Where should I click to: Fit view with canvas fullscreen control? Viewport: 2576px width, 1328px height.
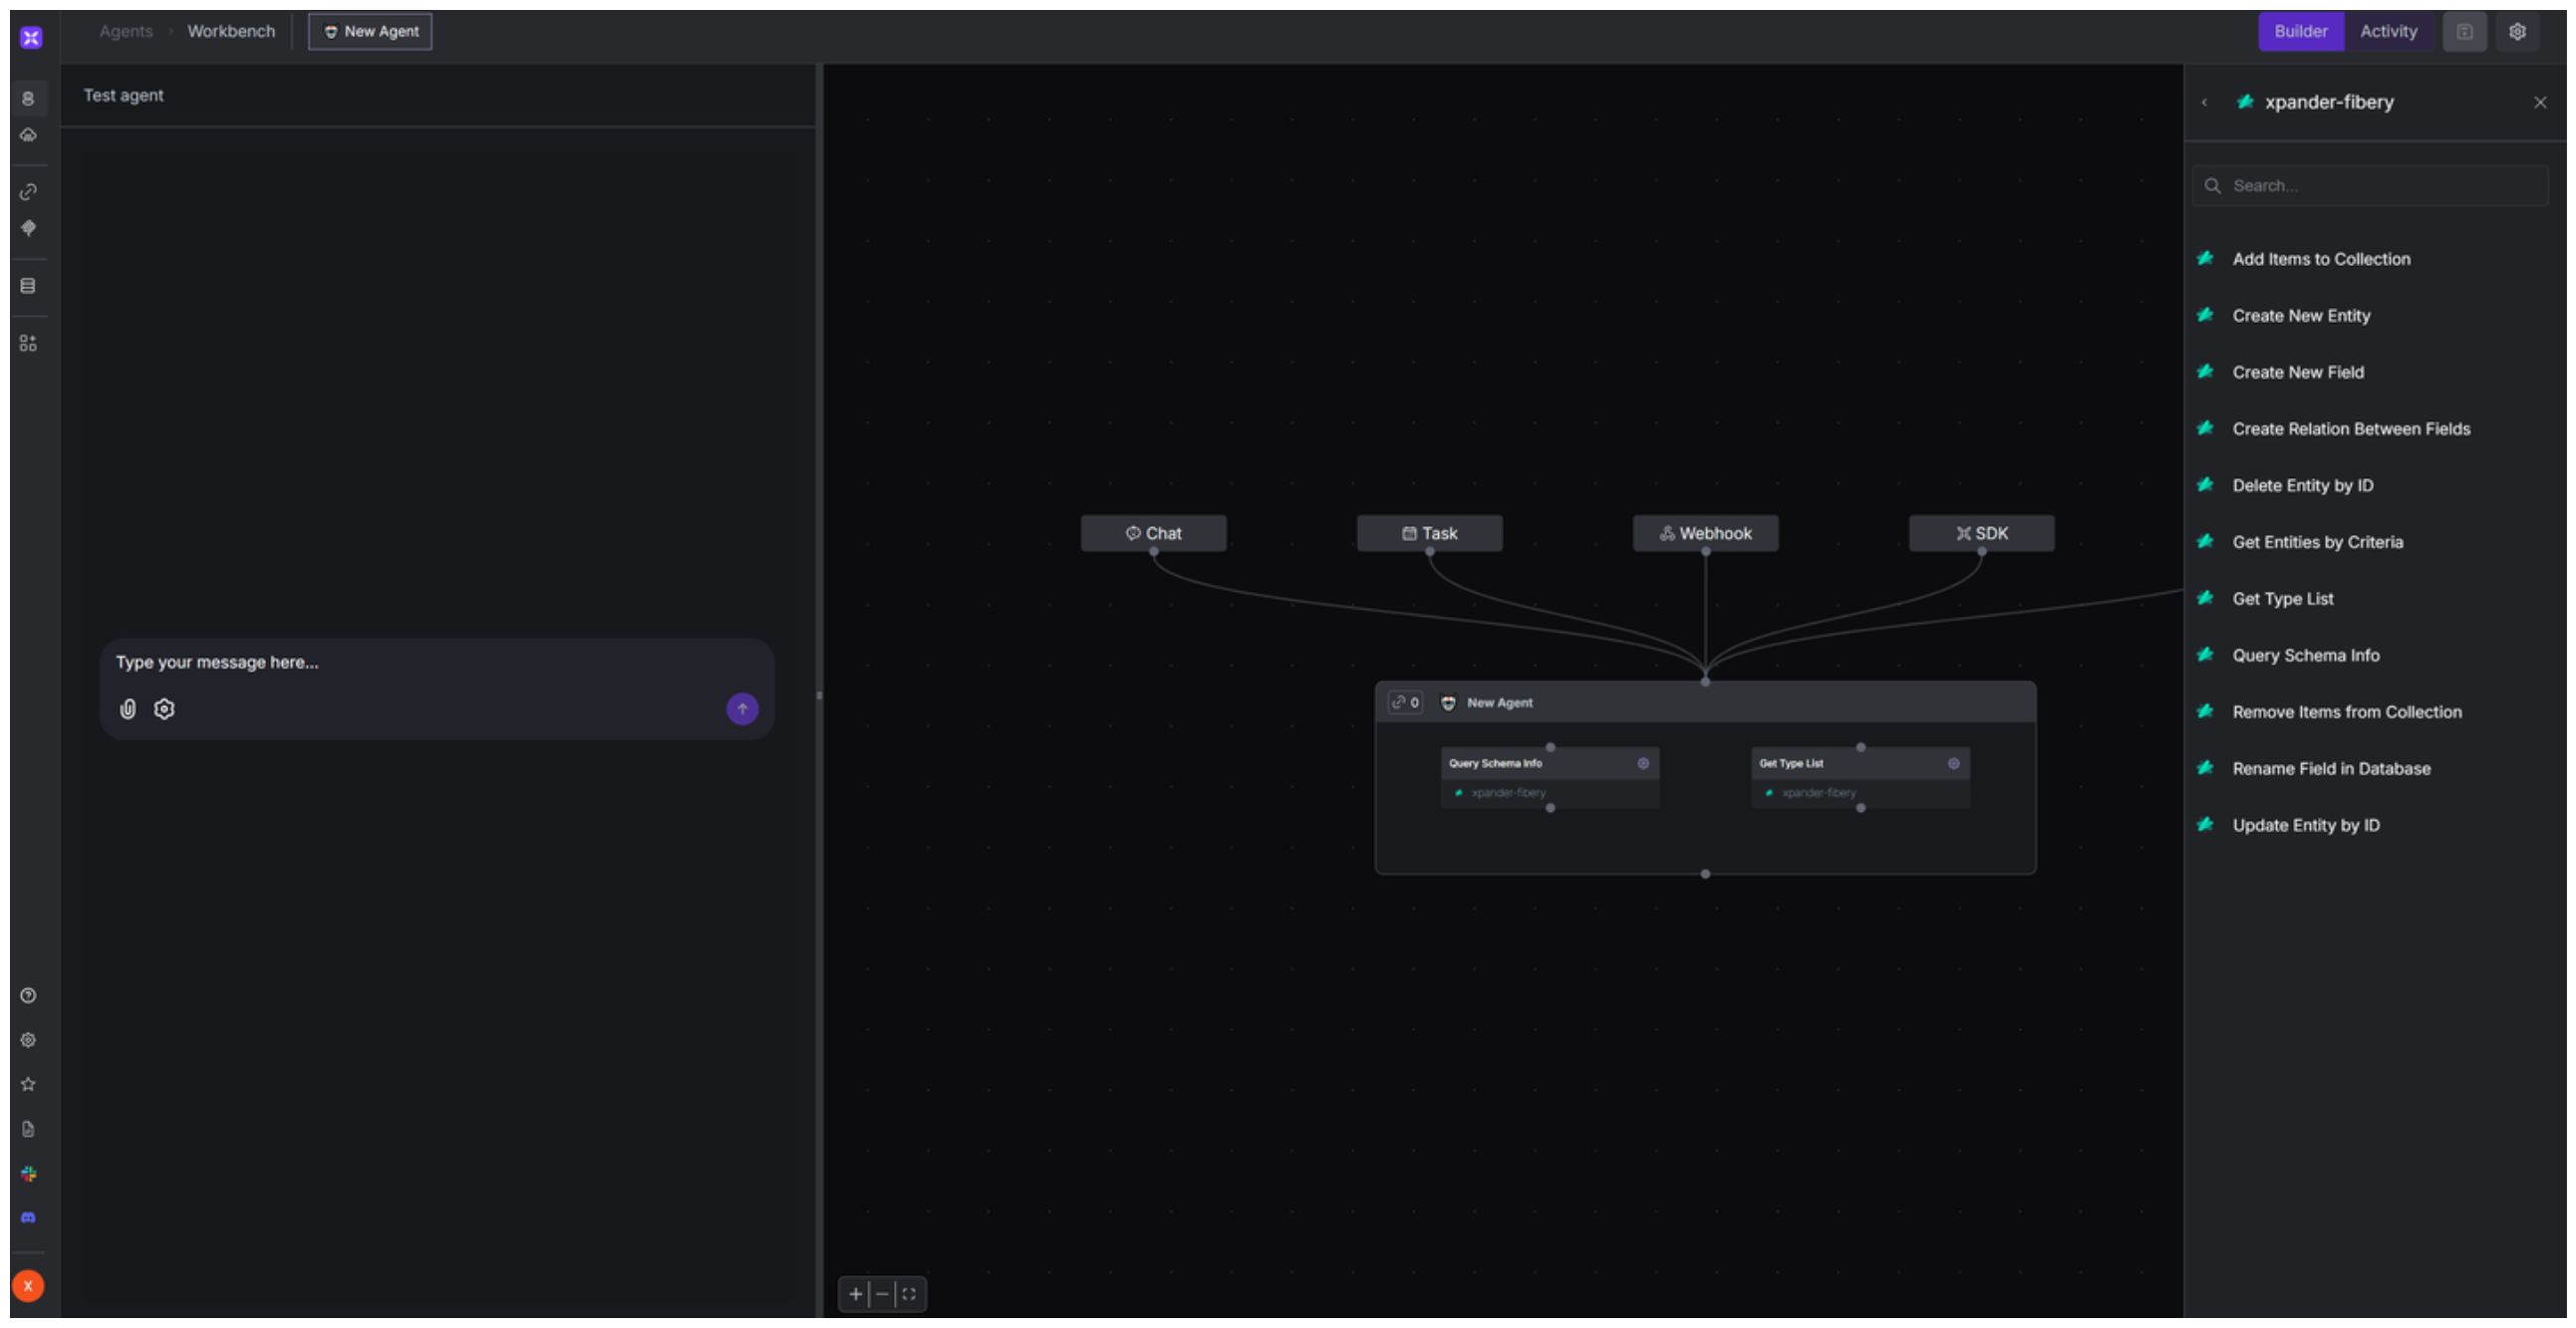point(909,1294)
